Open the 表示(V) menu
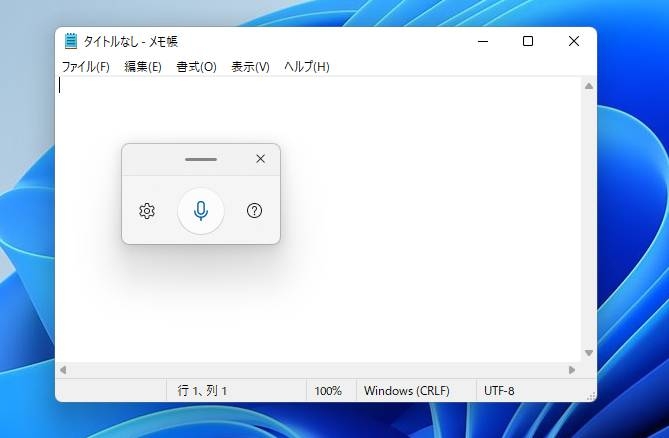The height and width of the screenshot is (438, 669). point(250,67)
